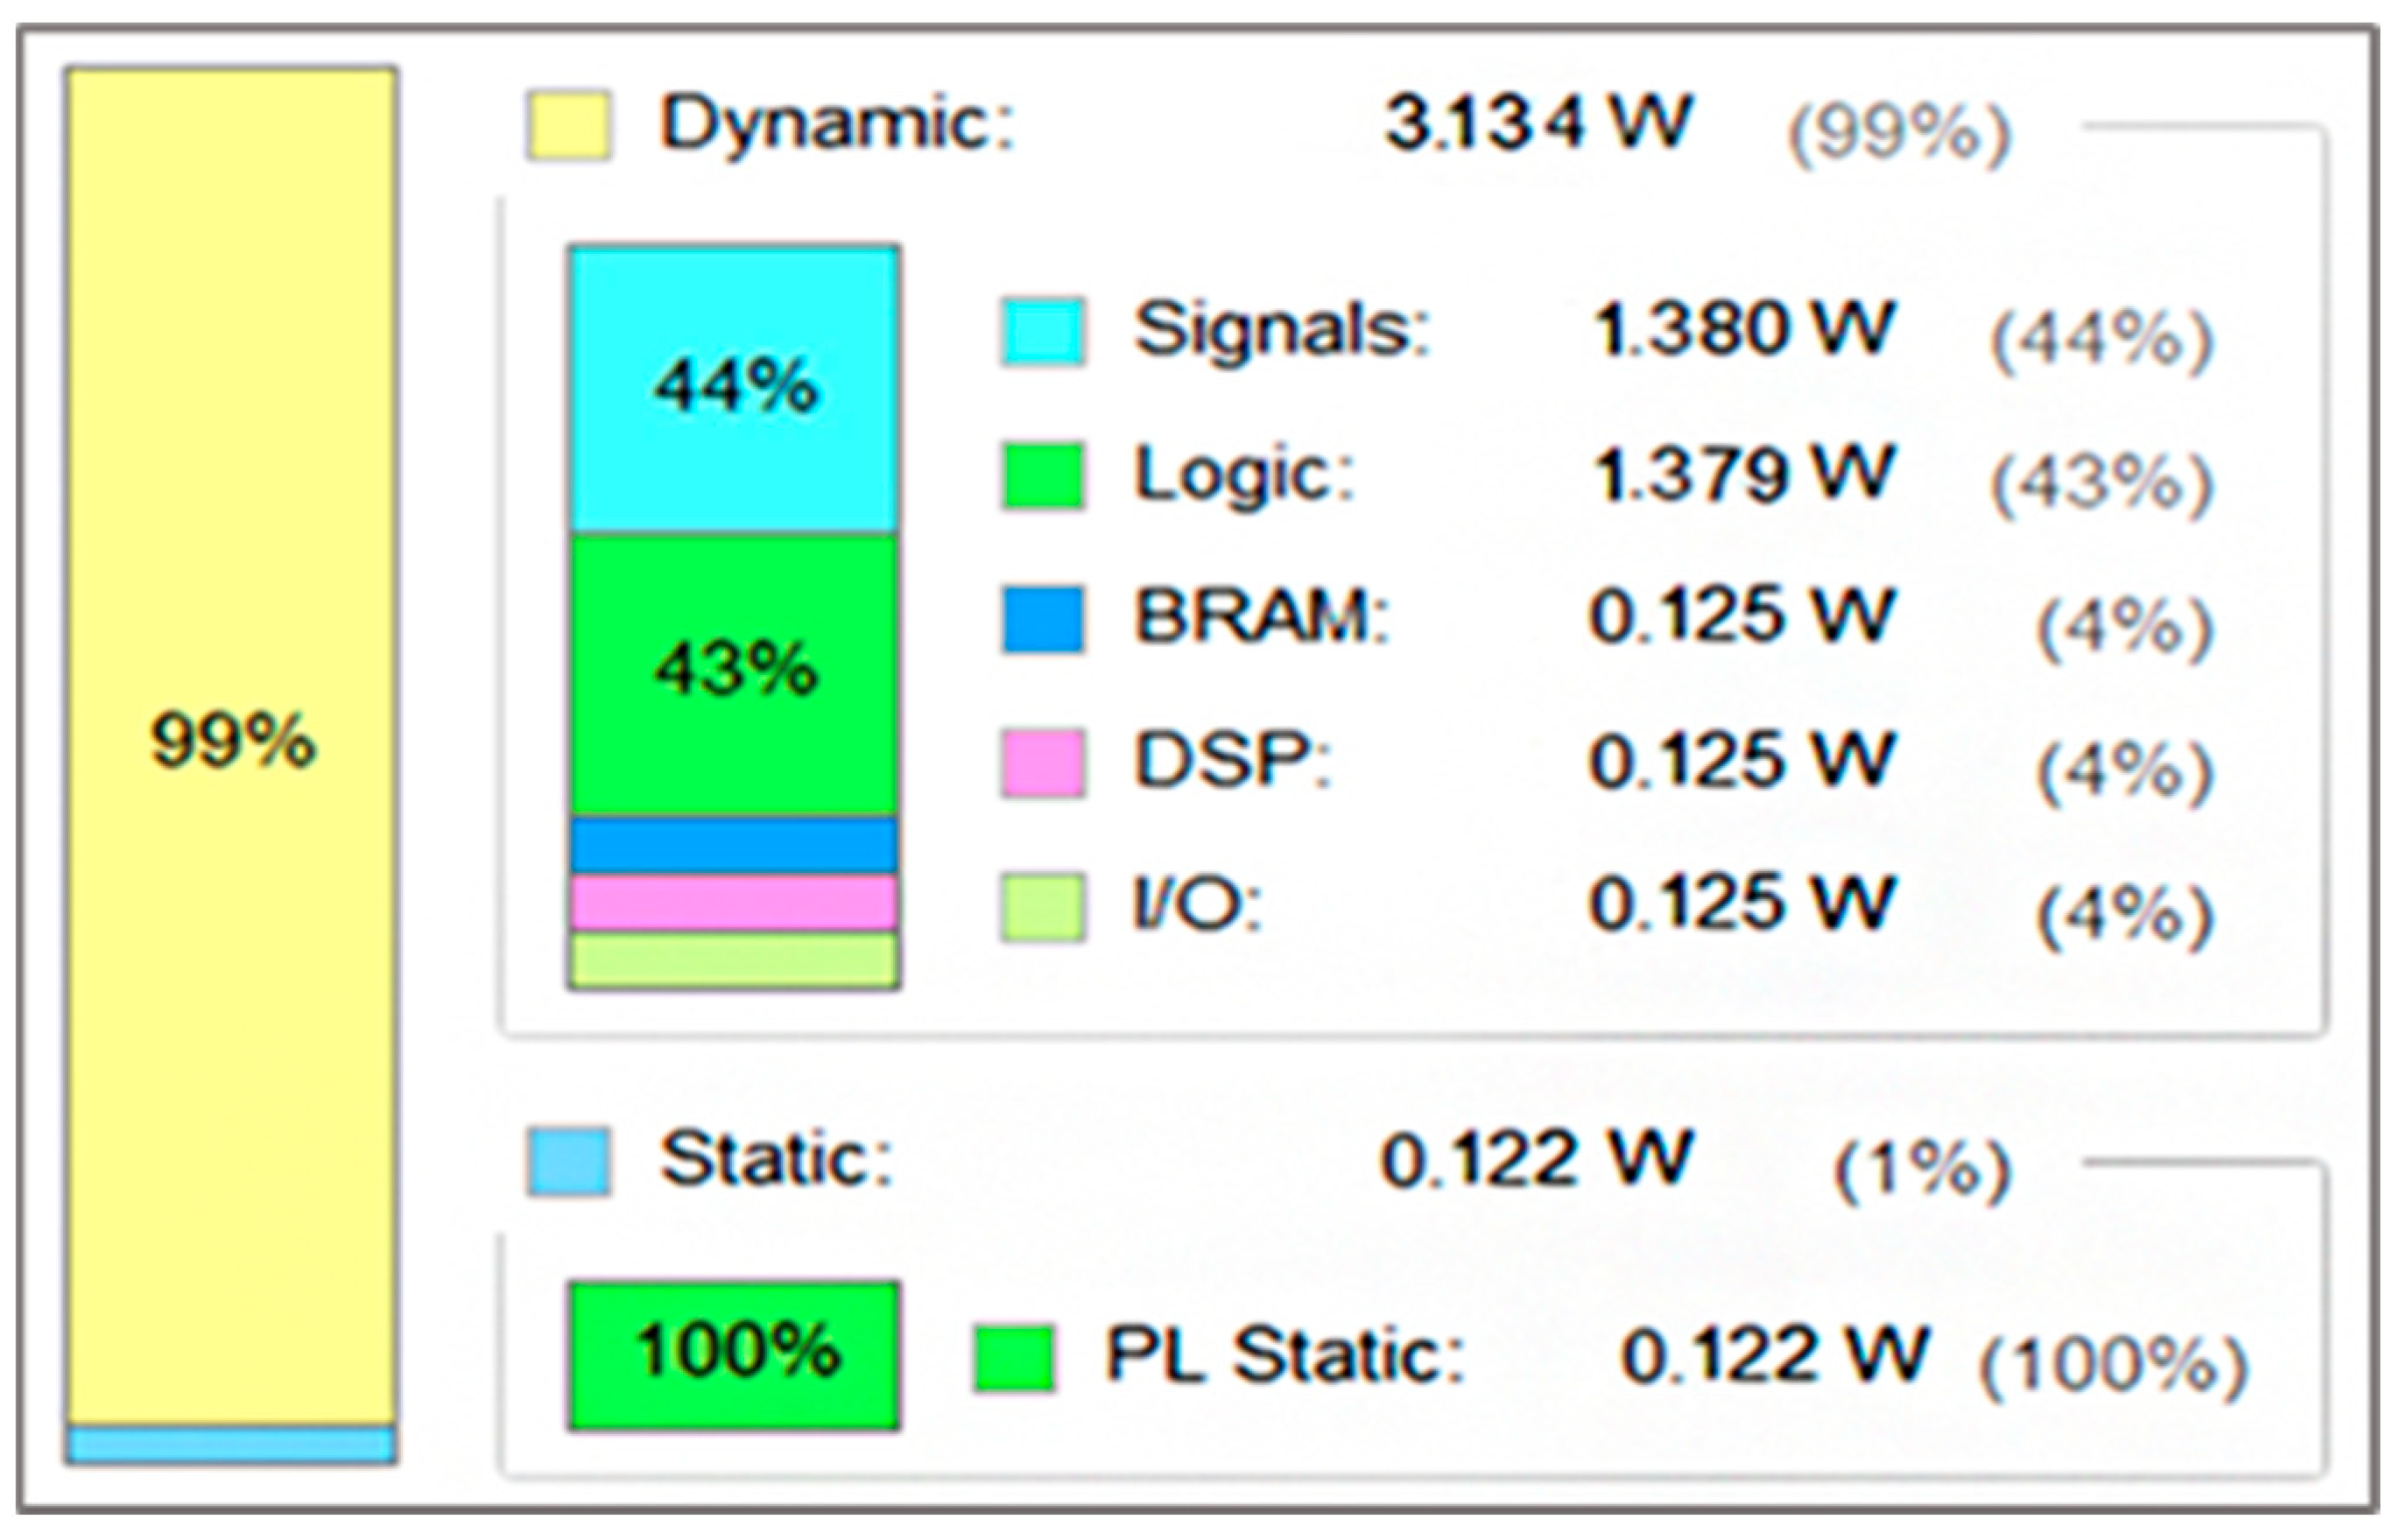Click the pink DSP legend swatch
Viewport: 2400px width, 1540px height.
tap(1043, 764)
